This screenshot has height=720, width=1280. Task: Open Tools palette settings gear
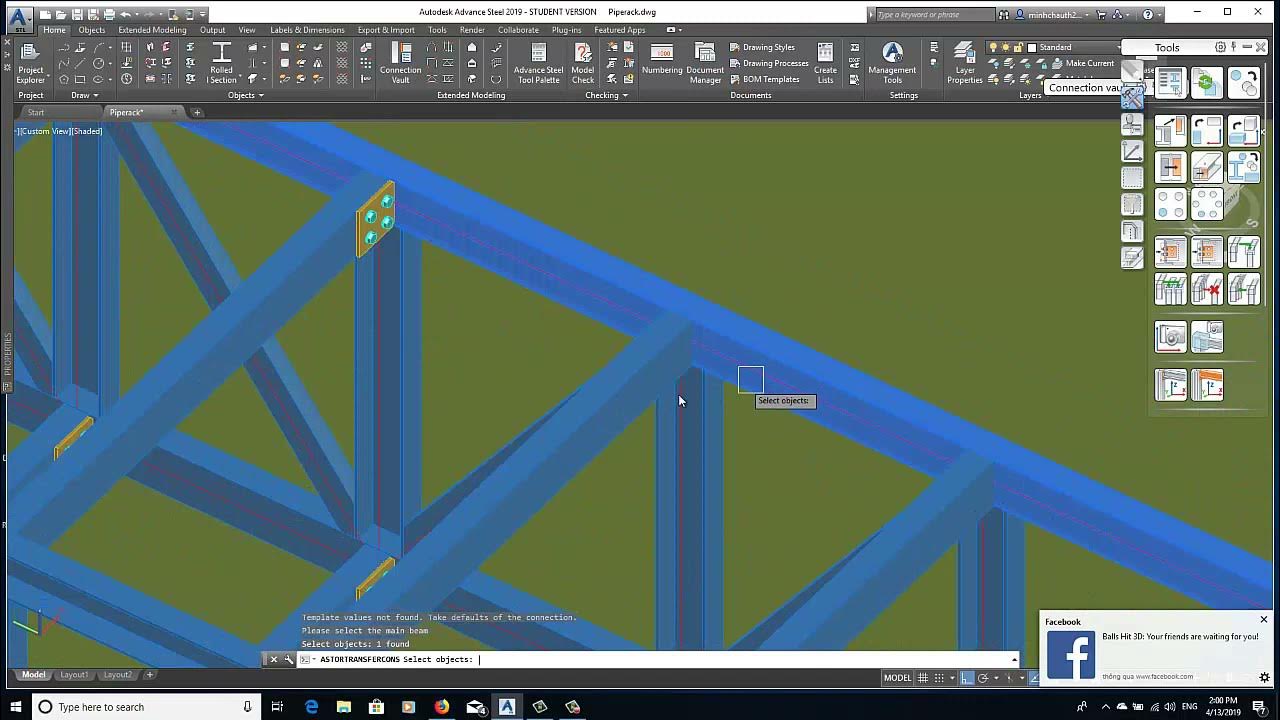click(x=1220, y=47)
